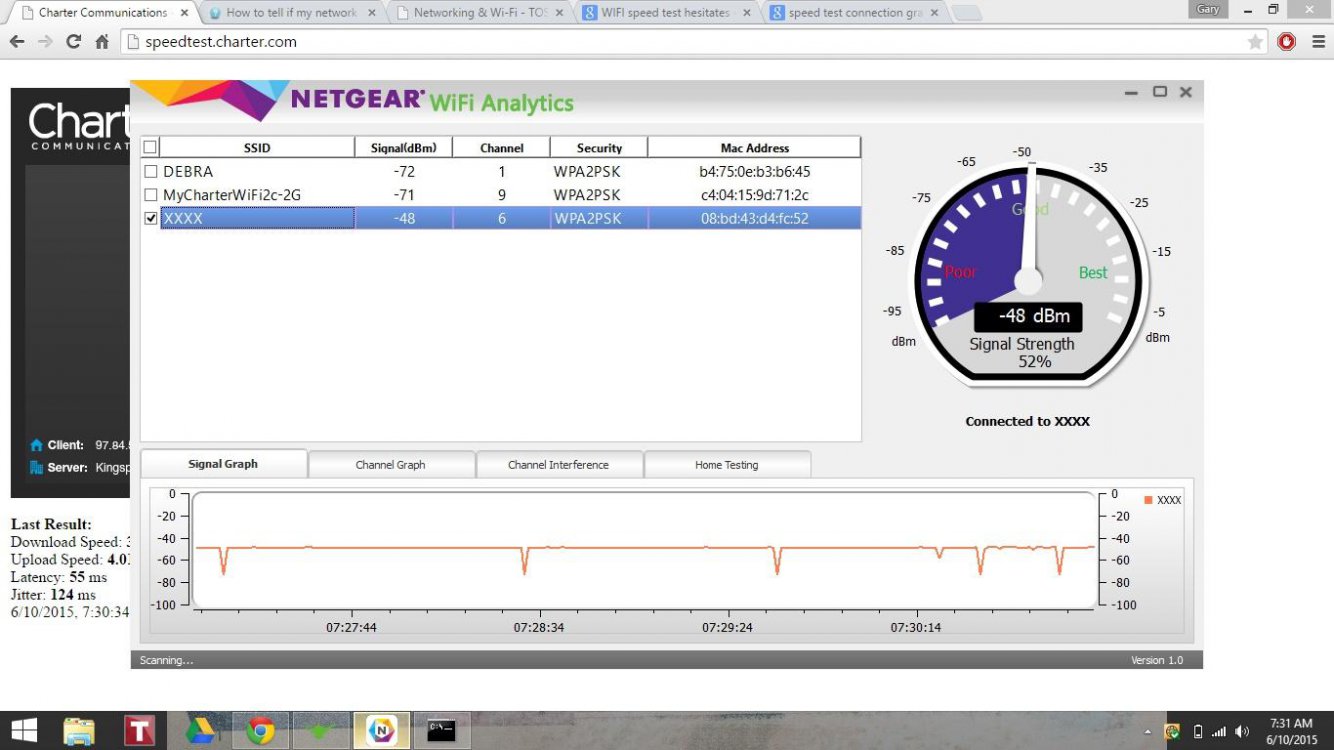Close the 'How to tell if my network' tab
1334x750 pixels.
(x=371, y=13)
